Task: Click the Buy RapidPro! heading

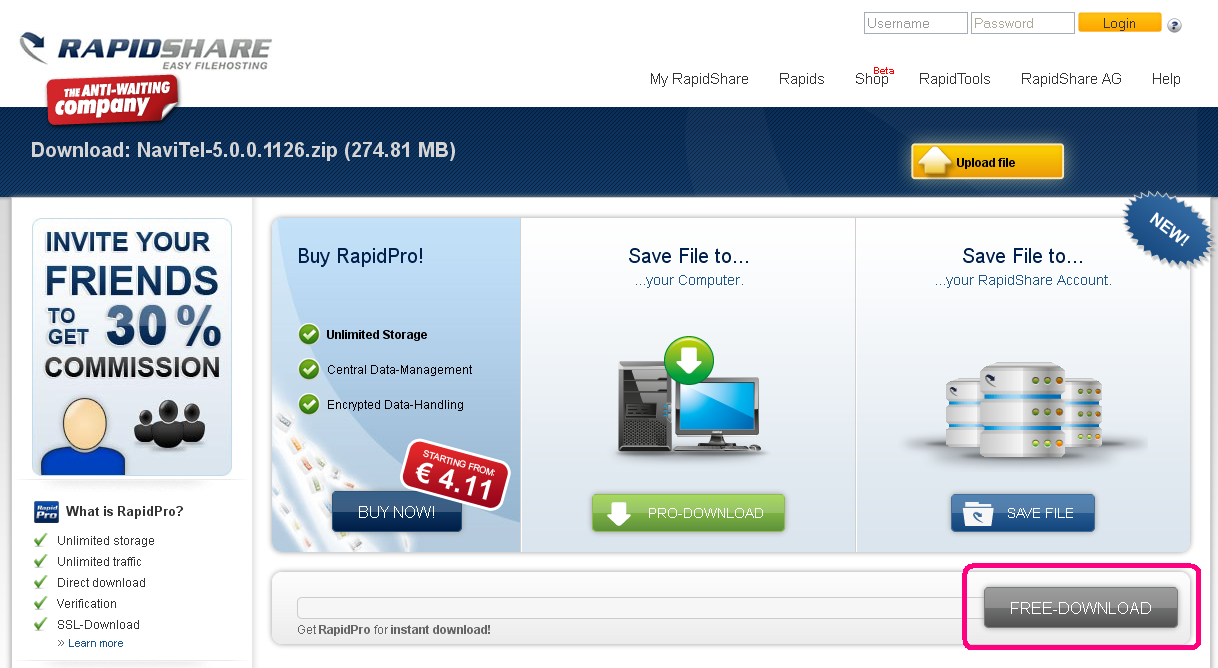Action: pos(361,256)
